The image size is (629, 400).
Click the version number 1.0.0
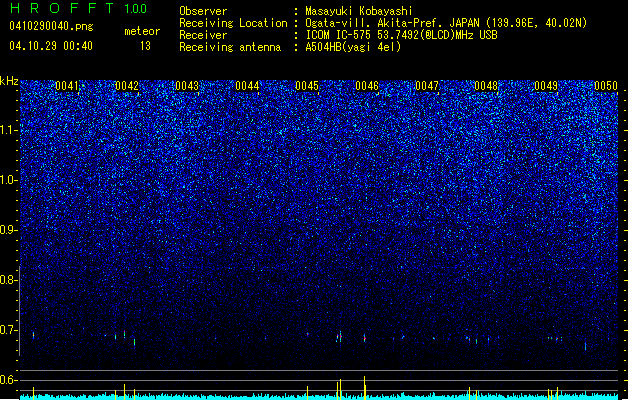coord(136,8)
